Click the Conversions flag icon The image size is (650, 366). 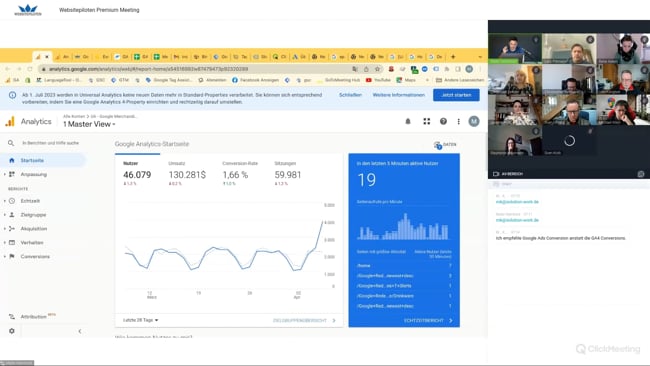click(12, 257)
